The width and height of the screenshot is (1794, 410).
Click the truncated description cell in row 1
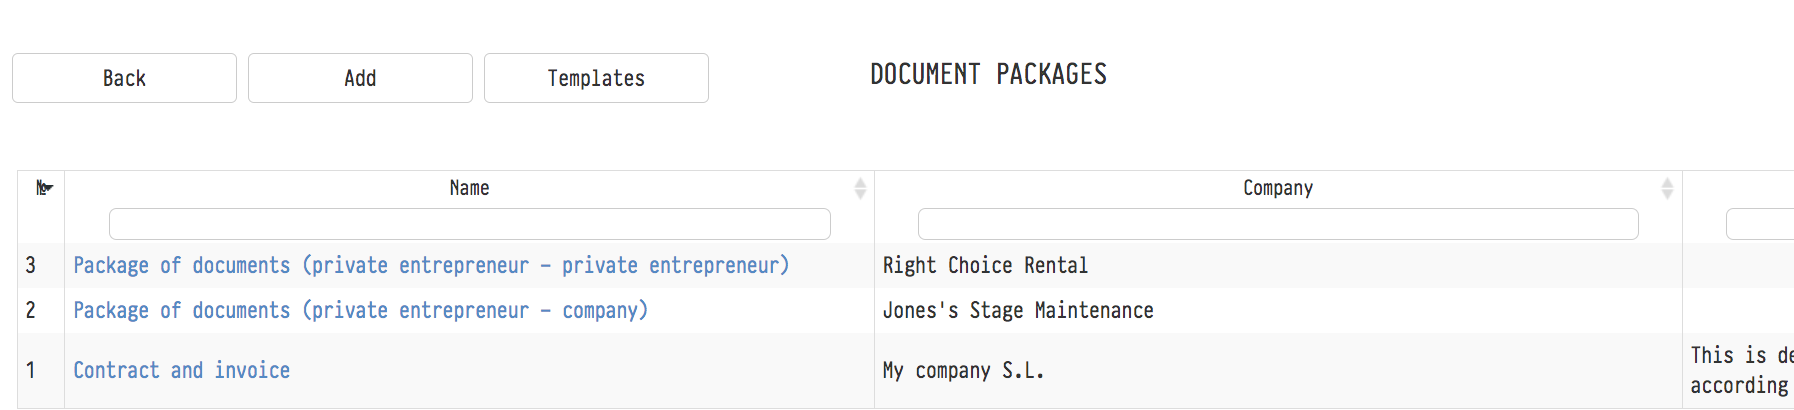tap(1740, 370)
